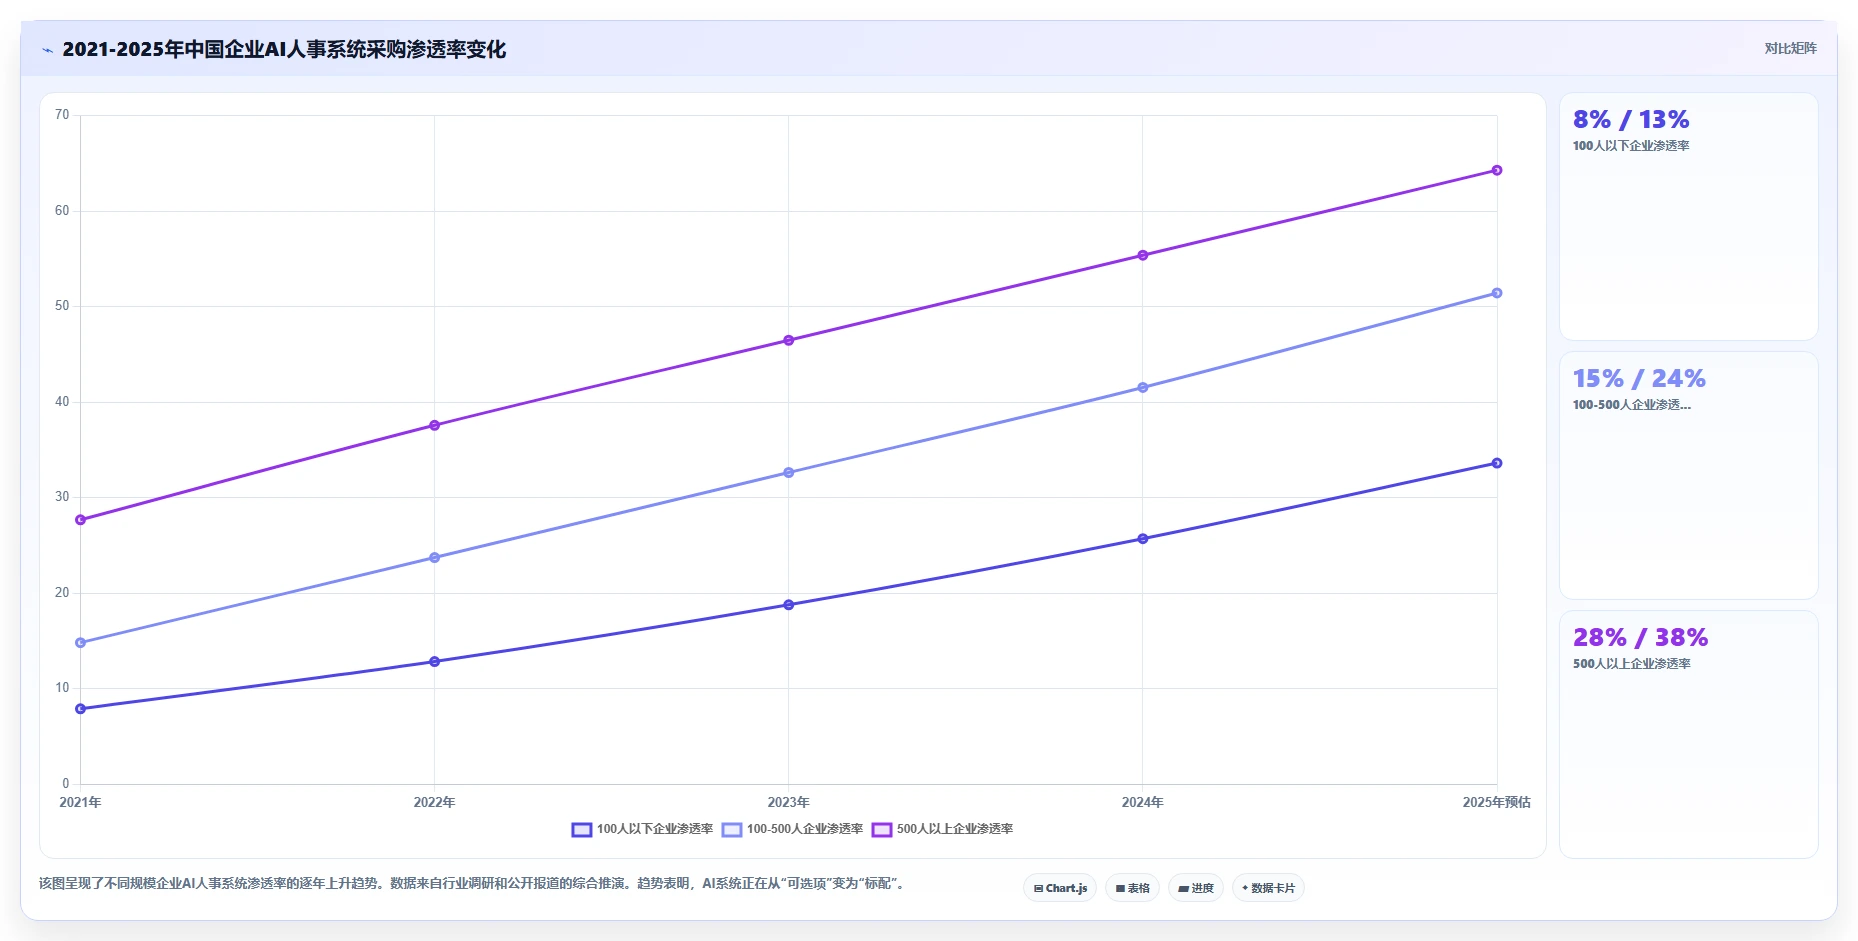Select the 进度 tag button
The height and width of the screenshot is (941, 1858).
[1196, 888]
